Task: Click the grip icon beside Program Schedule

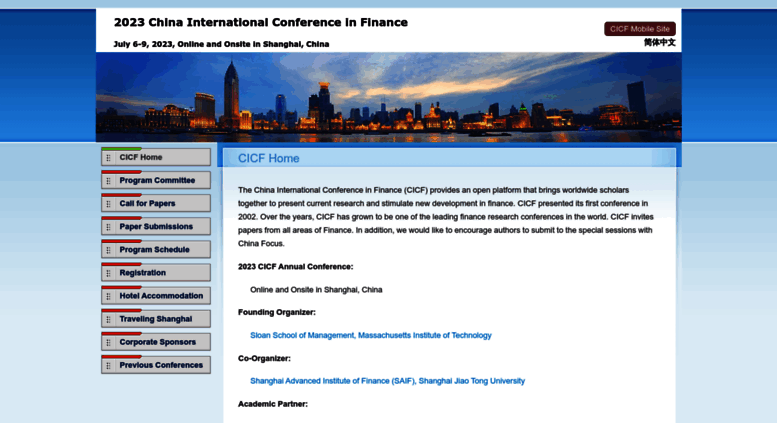Action: point(109,251)
